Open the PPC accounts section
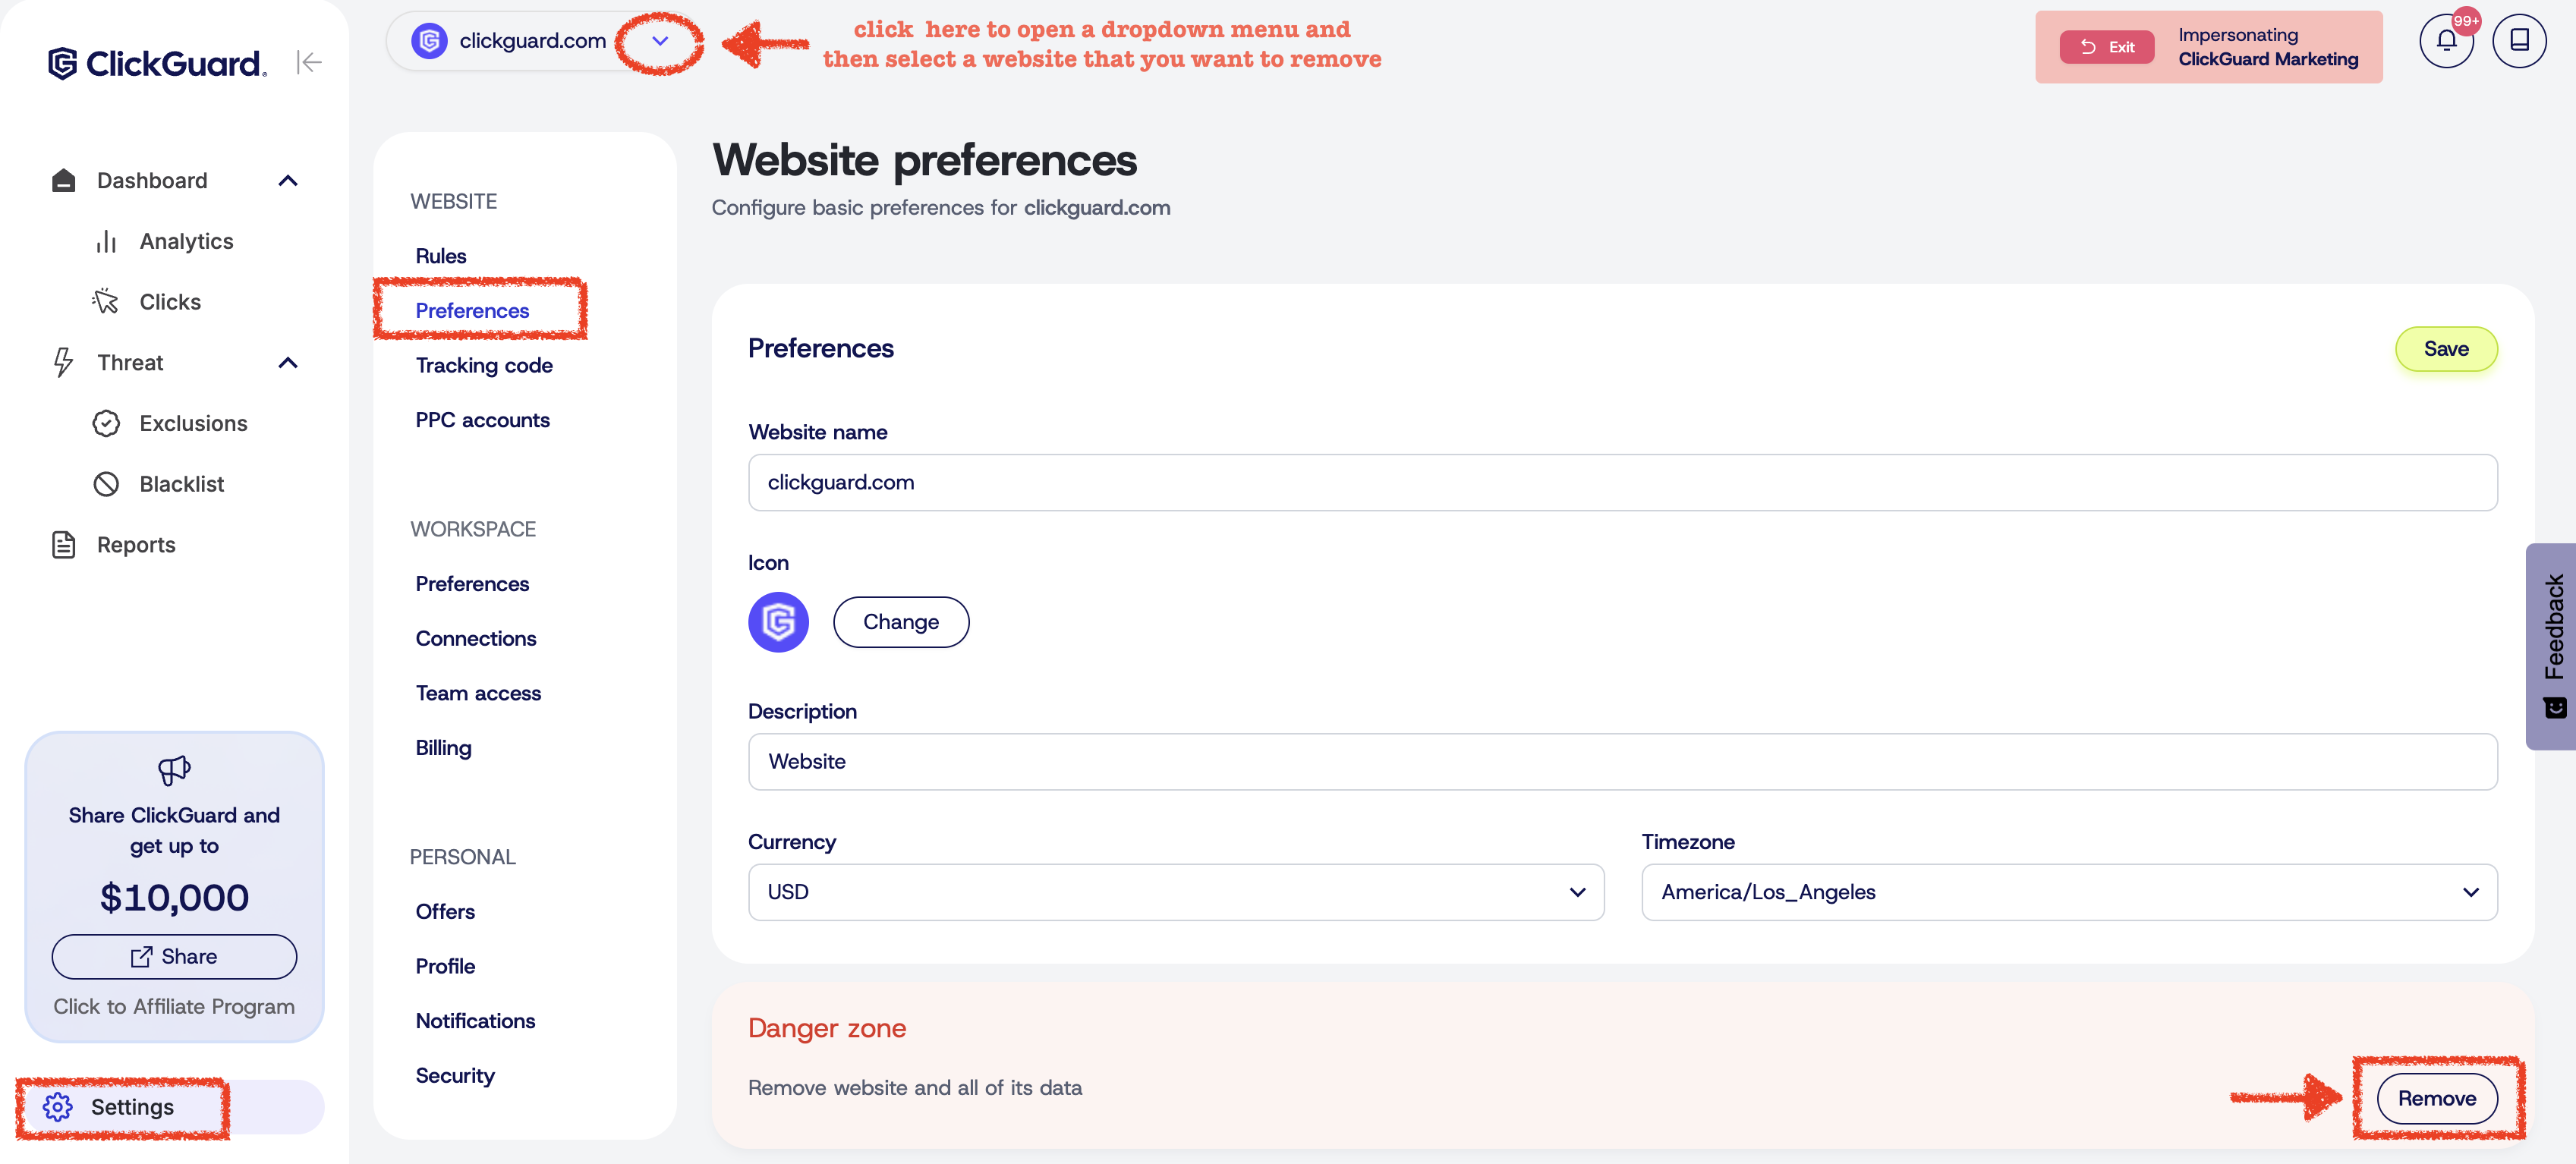 pyautogui.click(x=482, y=420)
